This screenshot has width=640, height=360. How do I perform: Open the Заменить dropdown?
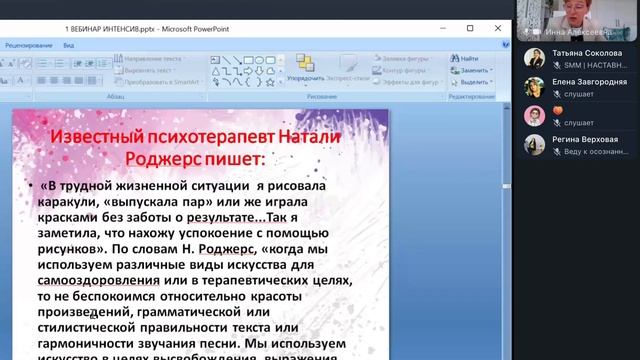point(472,70)
